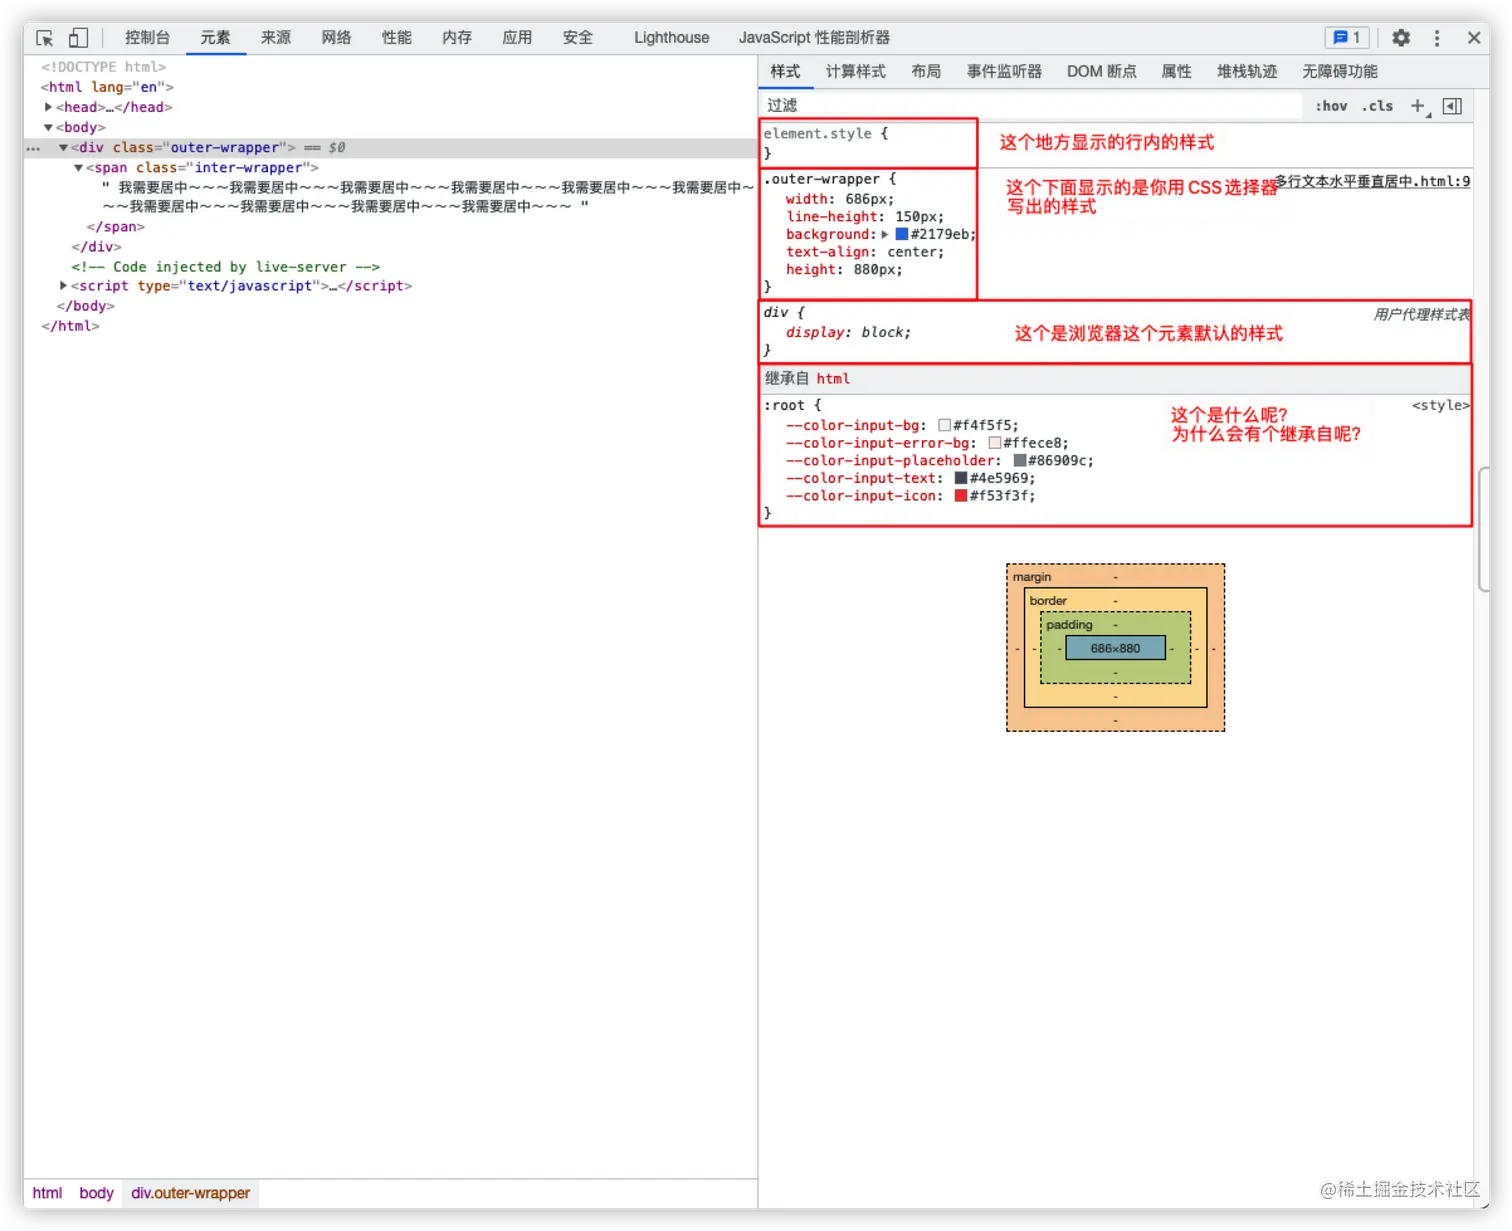Select the 样式 styles sub-tab

(x=785, y=72)
